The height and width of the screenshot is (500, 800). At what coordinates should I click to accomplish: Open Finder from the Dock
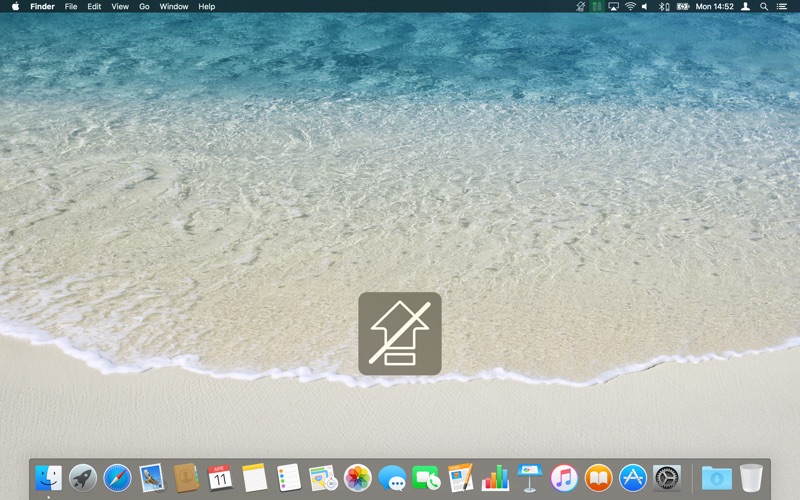coord(48,478)
